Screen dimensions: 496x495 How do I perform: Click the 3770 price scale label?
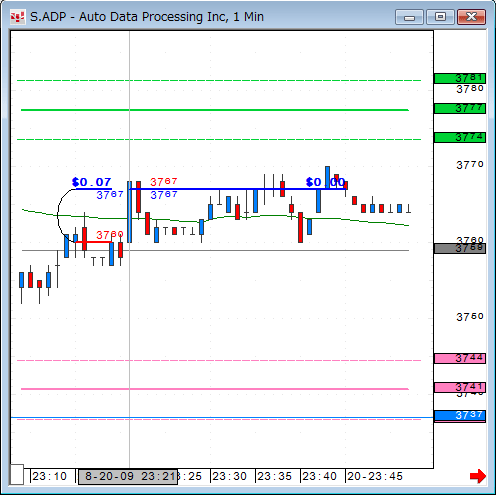[x=470, y=165]
